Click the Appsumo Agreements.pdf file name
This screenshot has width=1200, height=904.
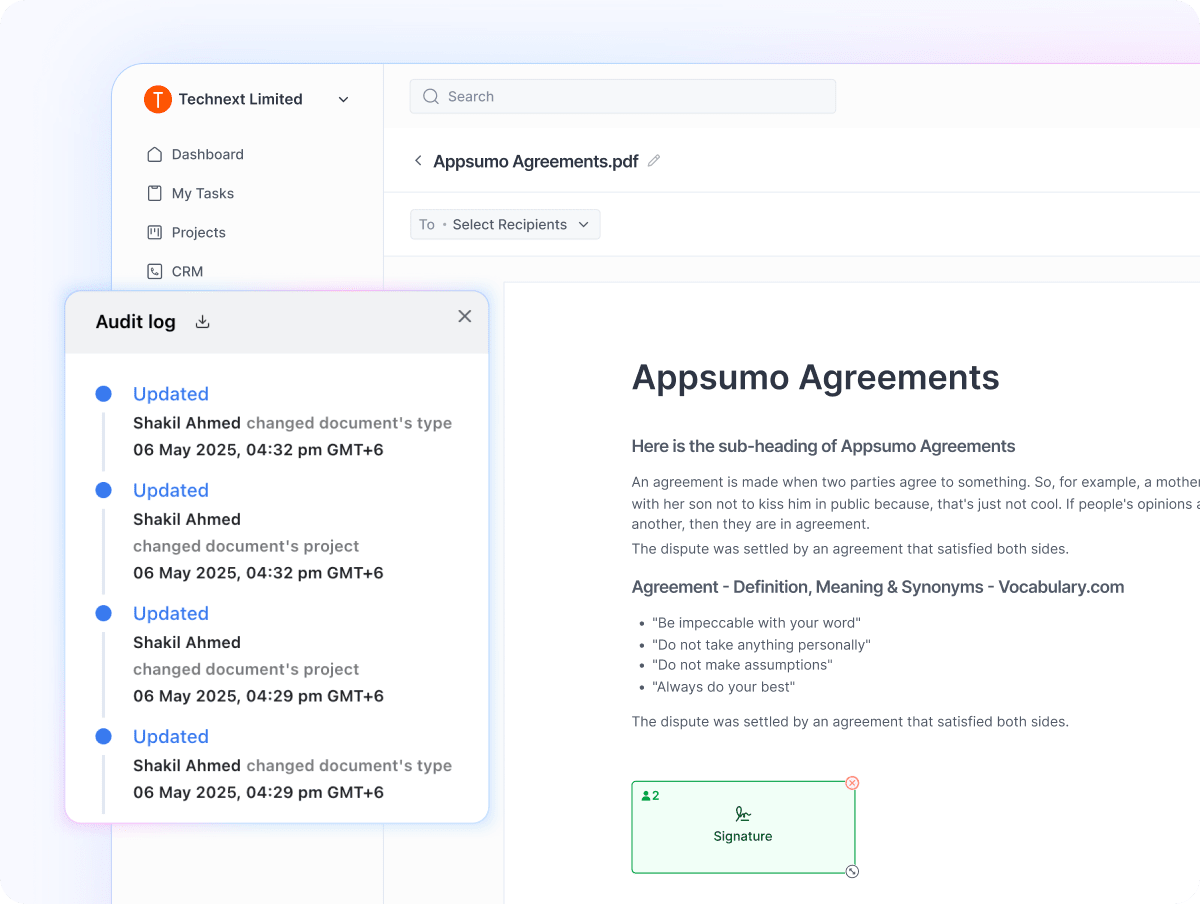535,161
